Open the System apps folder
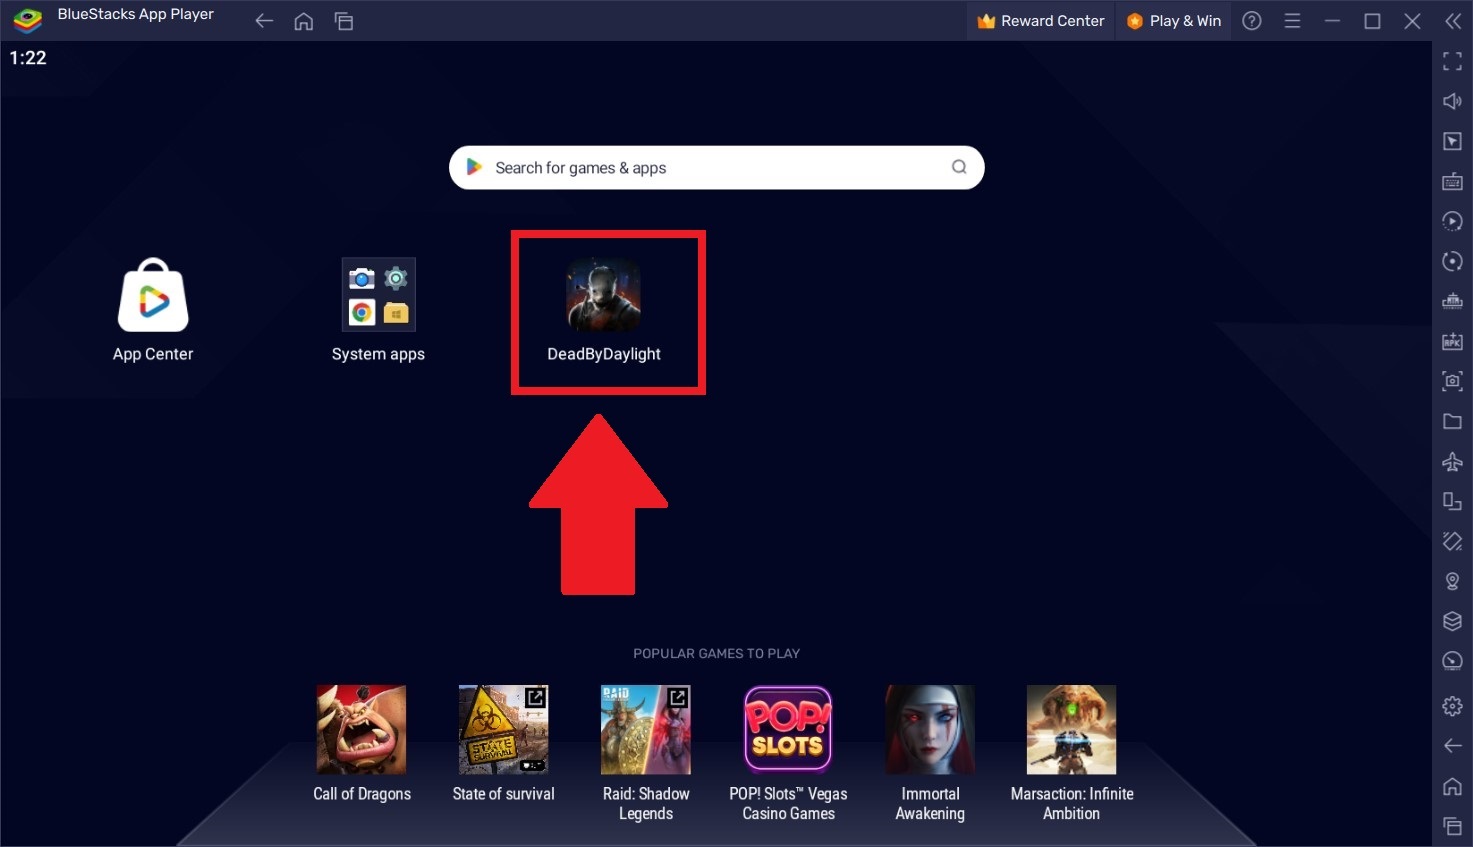The image size is (1473, 847). tap(378, 294)
